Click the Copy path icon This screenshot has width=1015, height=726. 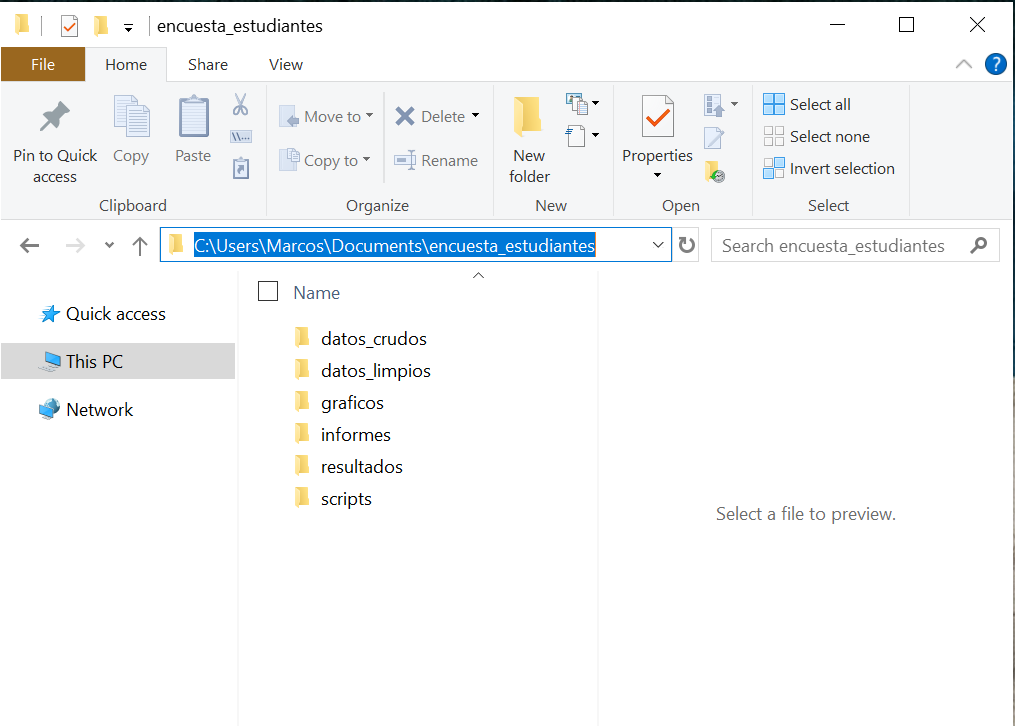pyautogui.click(x=240, y=137)
